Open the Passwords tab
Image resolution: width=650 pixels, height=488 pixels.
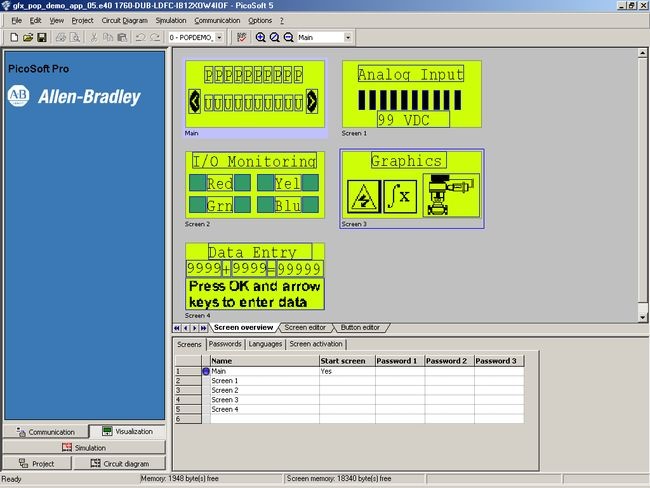pos(225,344)
